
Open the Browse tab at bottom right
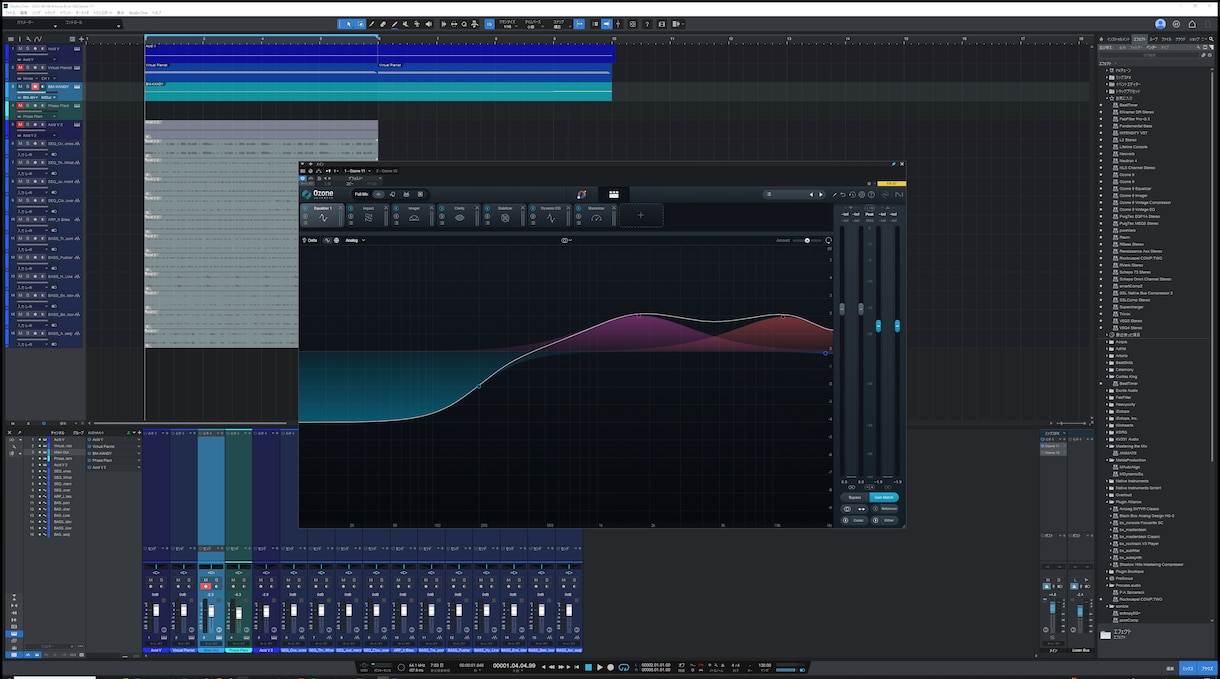(1207, 667)
